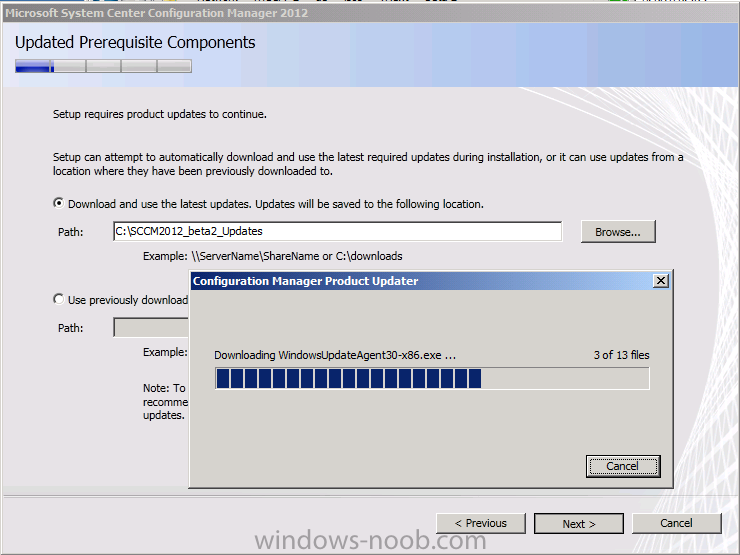
Task: Click the wizard step progress indicator in header
Action: [x=103, y=66]
